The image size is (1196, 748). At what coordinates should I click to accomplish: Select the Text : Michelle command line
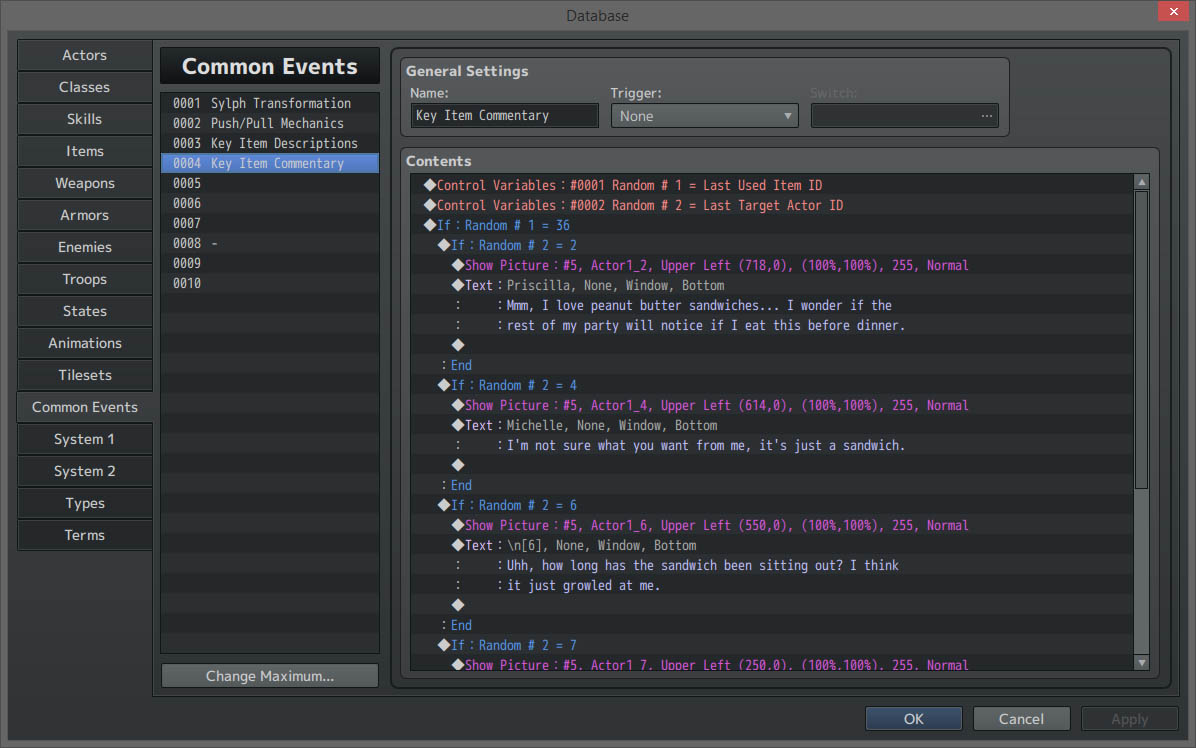coord(772,425)
